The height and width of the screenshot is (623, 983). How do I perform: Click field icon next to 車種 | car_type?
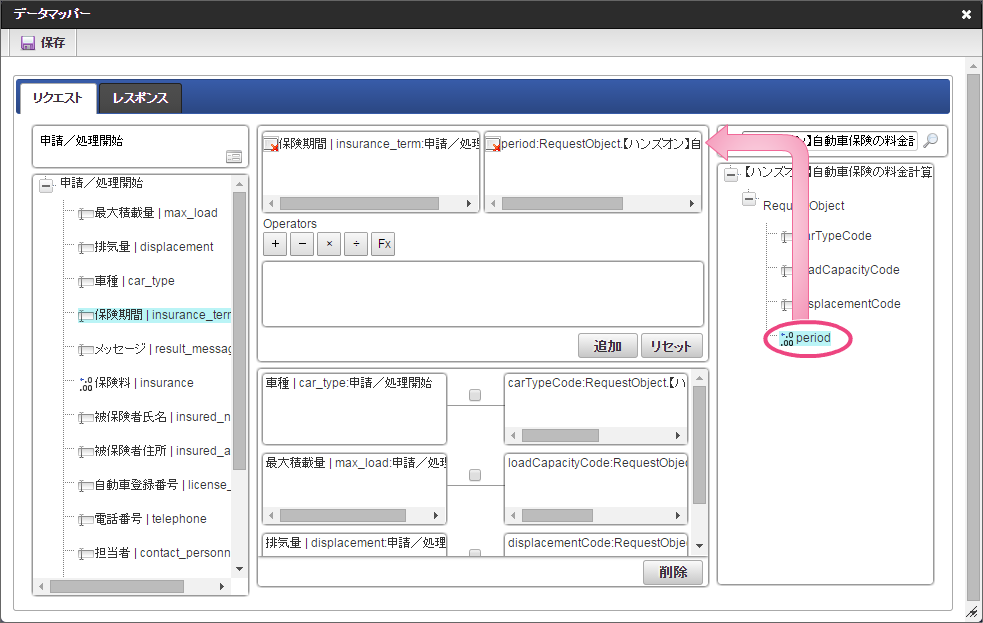86,281
